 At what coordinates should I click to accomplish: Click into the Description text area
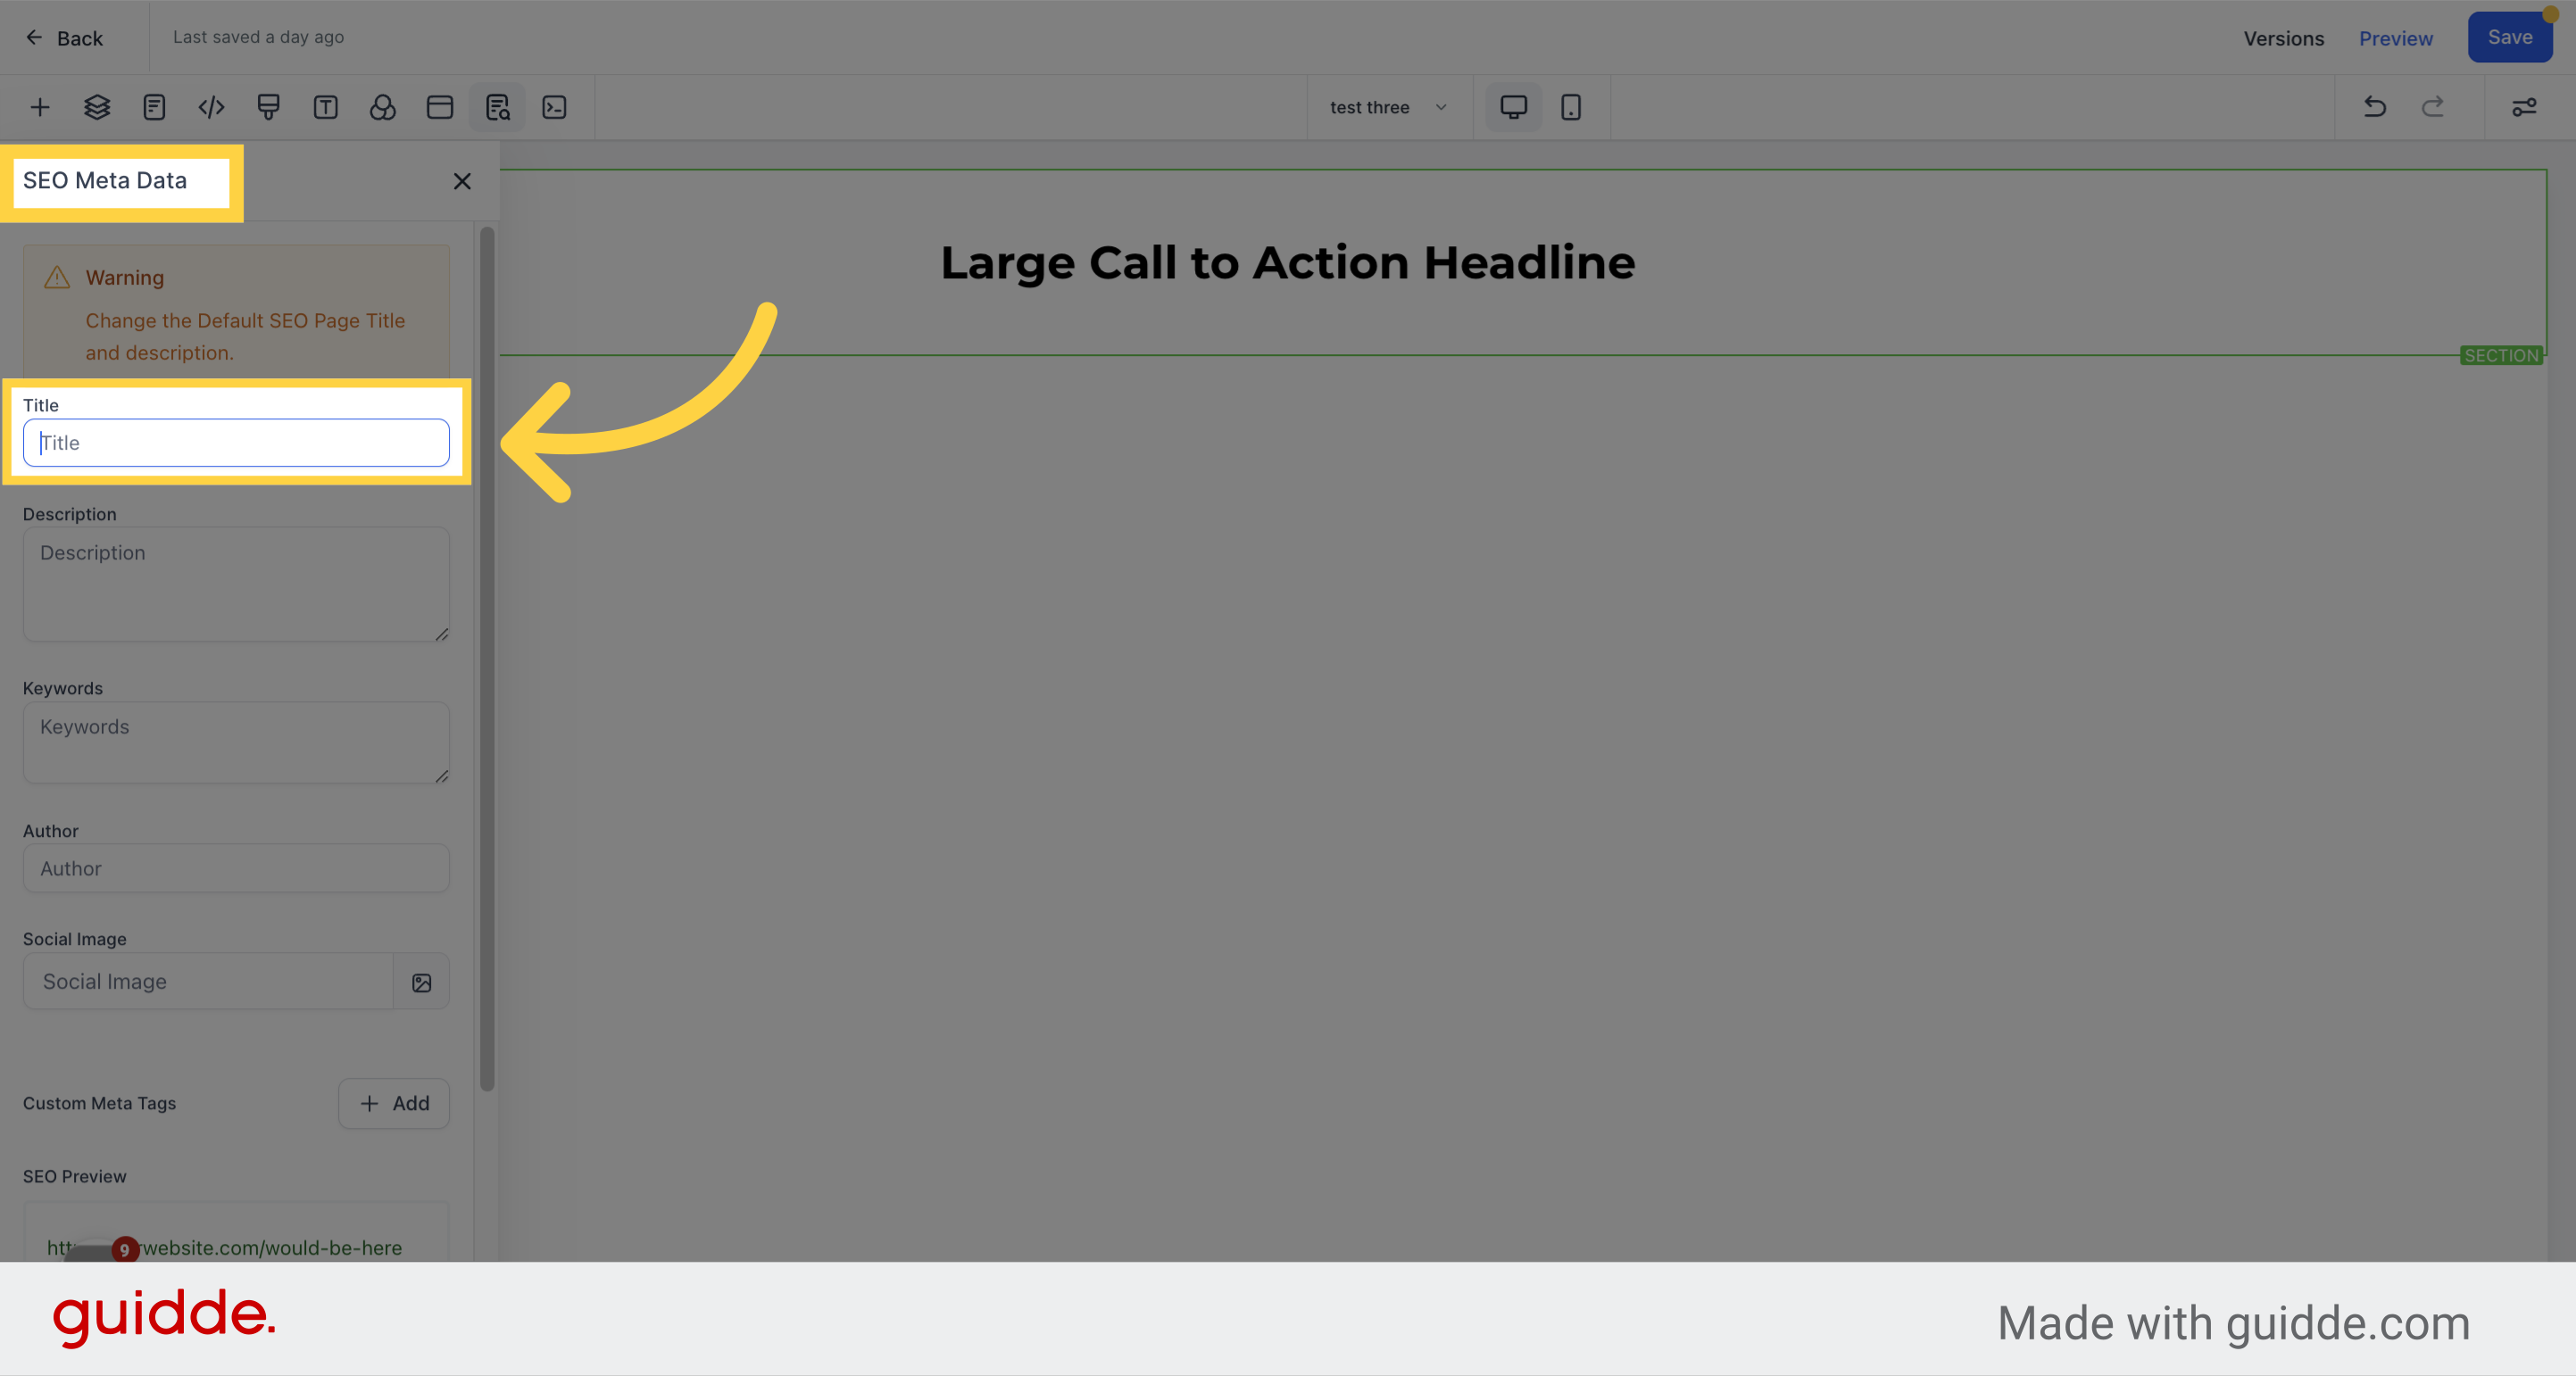coord(236,585)
